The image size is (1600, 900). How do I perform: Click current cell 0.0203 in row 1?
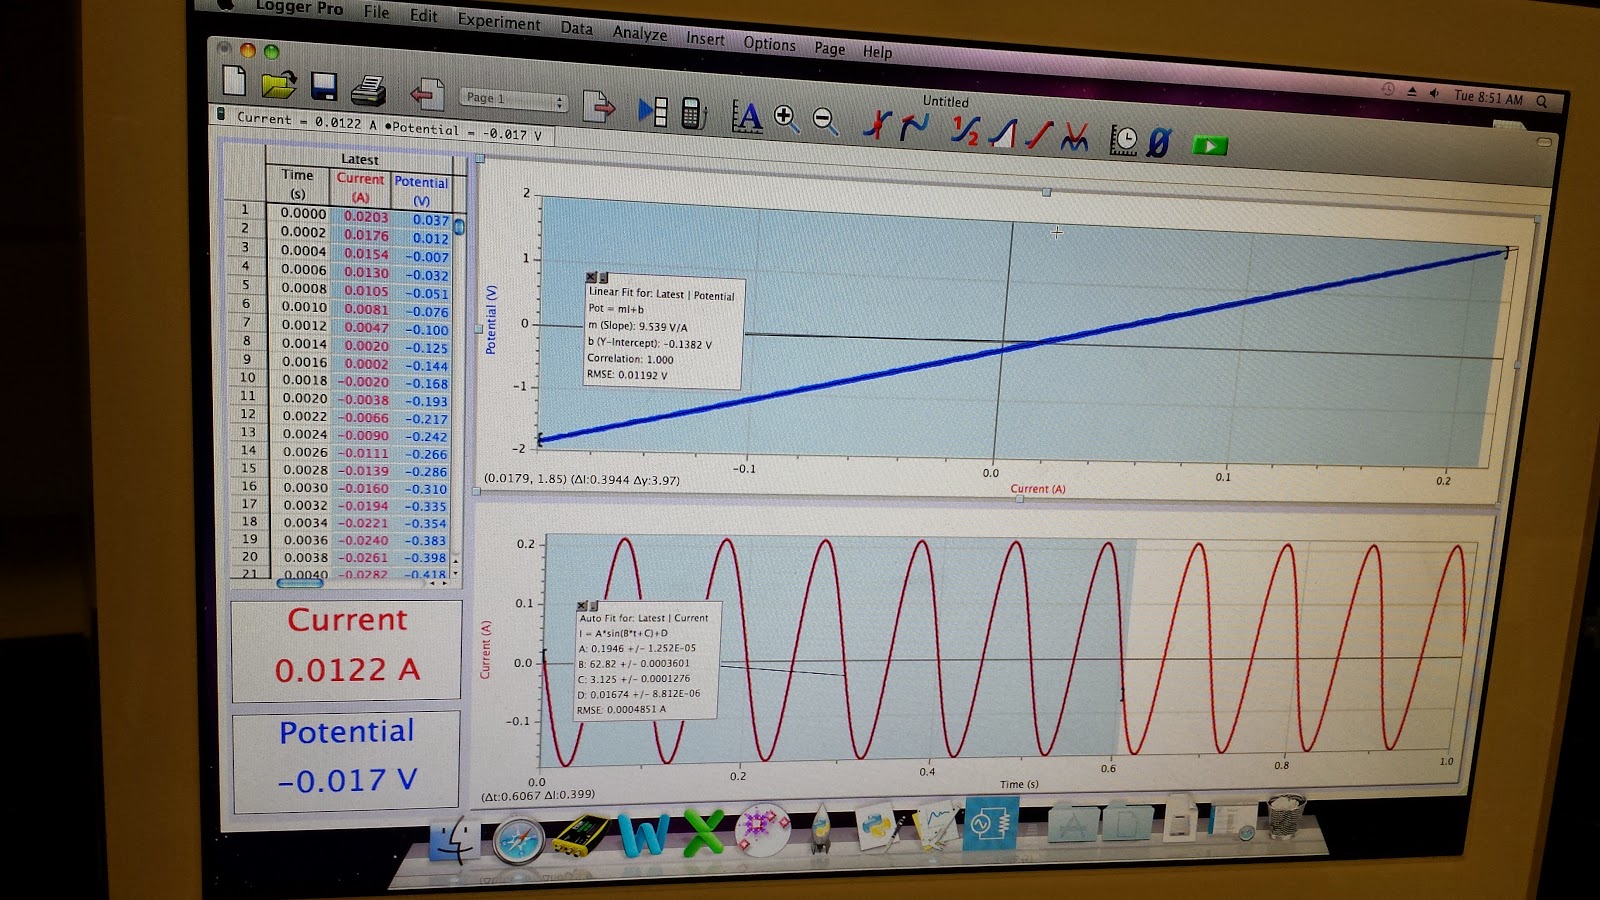tap(366, 216)
